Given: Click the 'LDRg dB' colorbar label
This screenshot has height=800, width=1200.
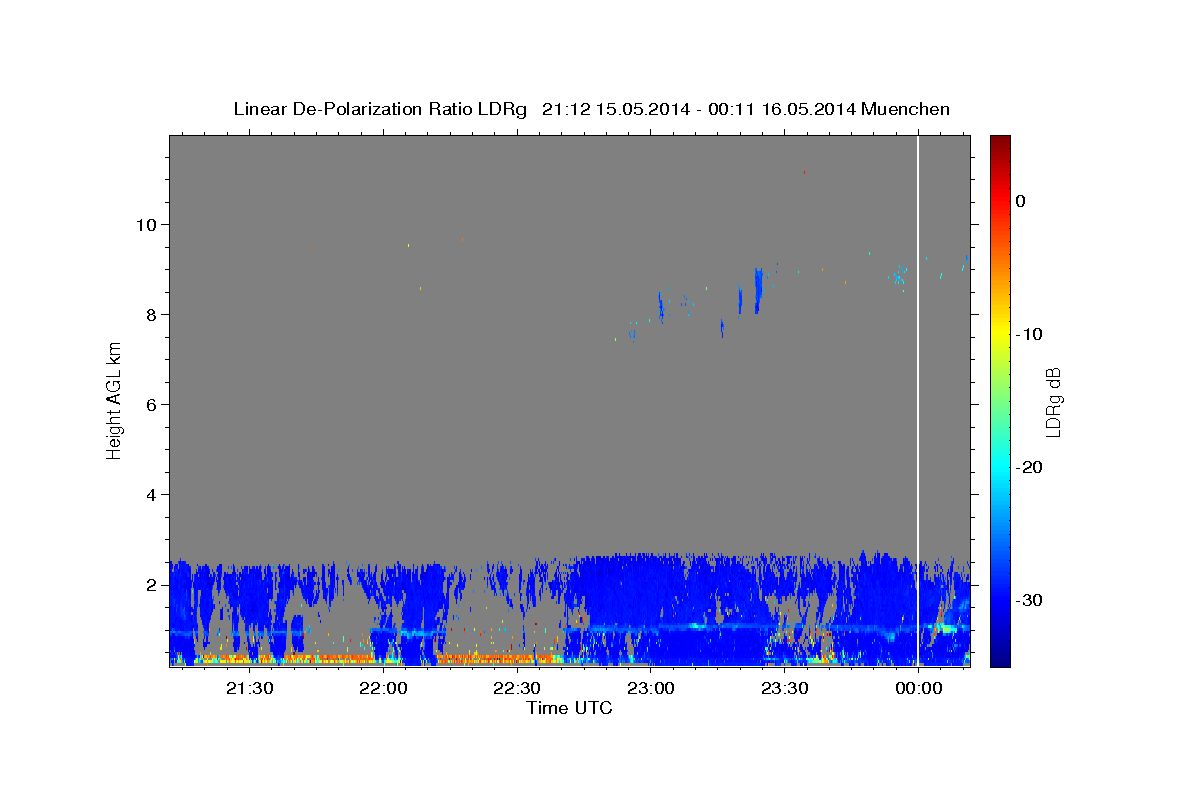Looking at the screenshot, I should [x=1053, y=402].
